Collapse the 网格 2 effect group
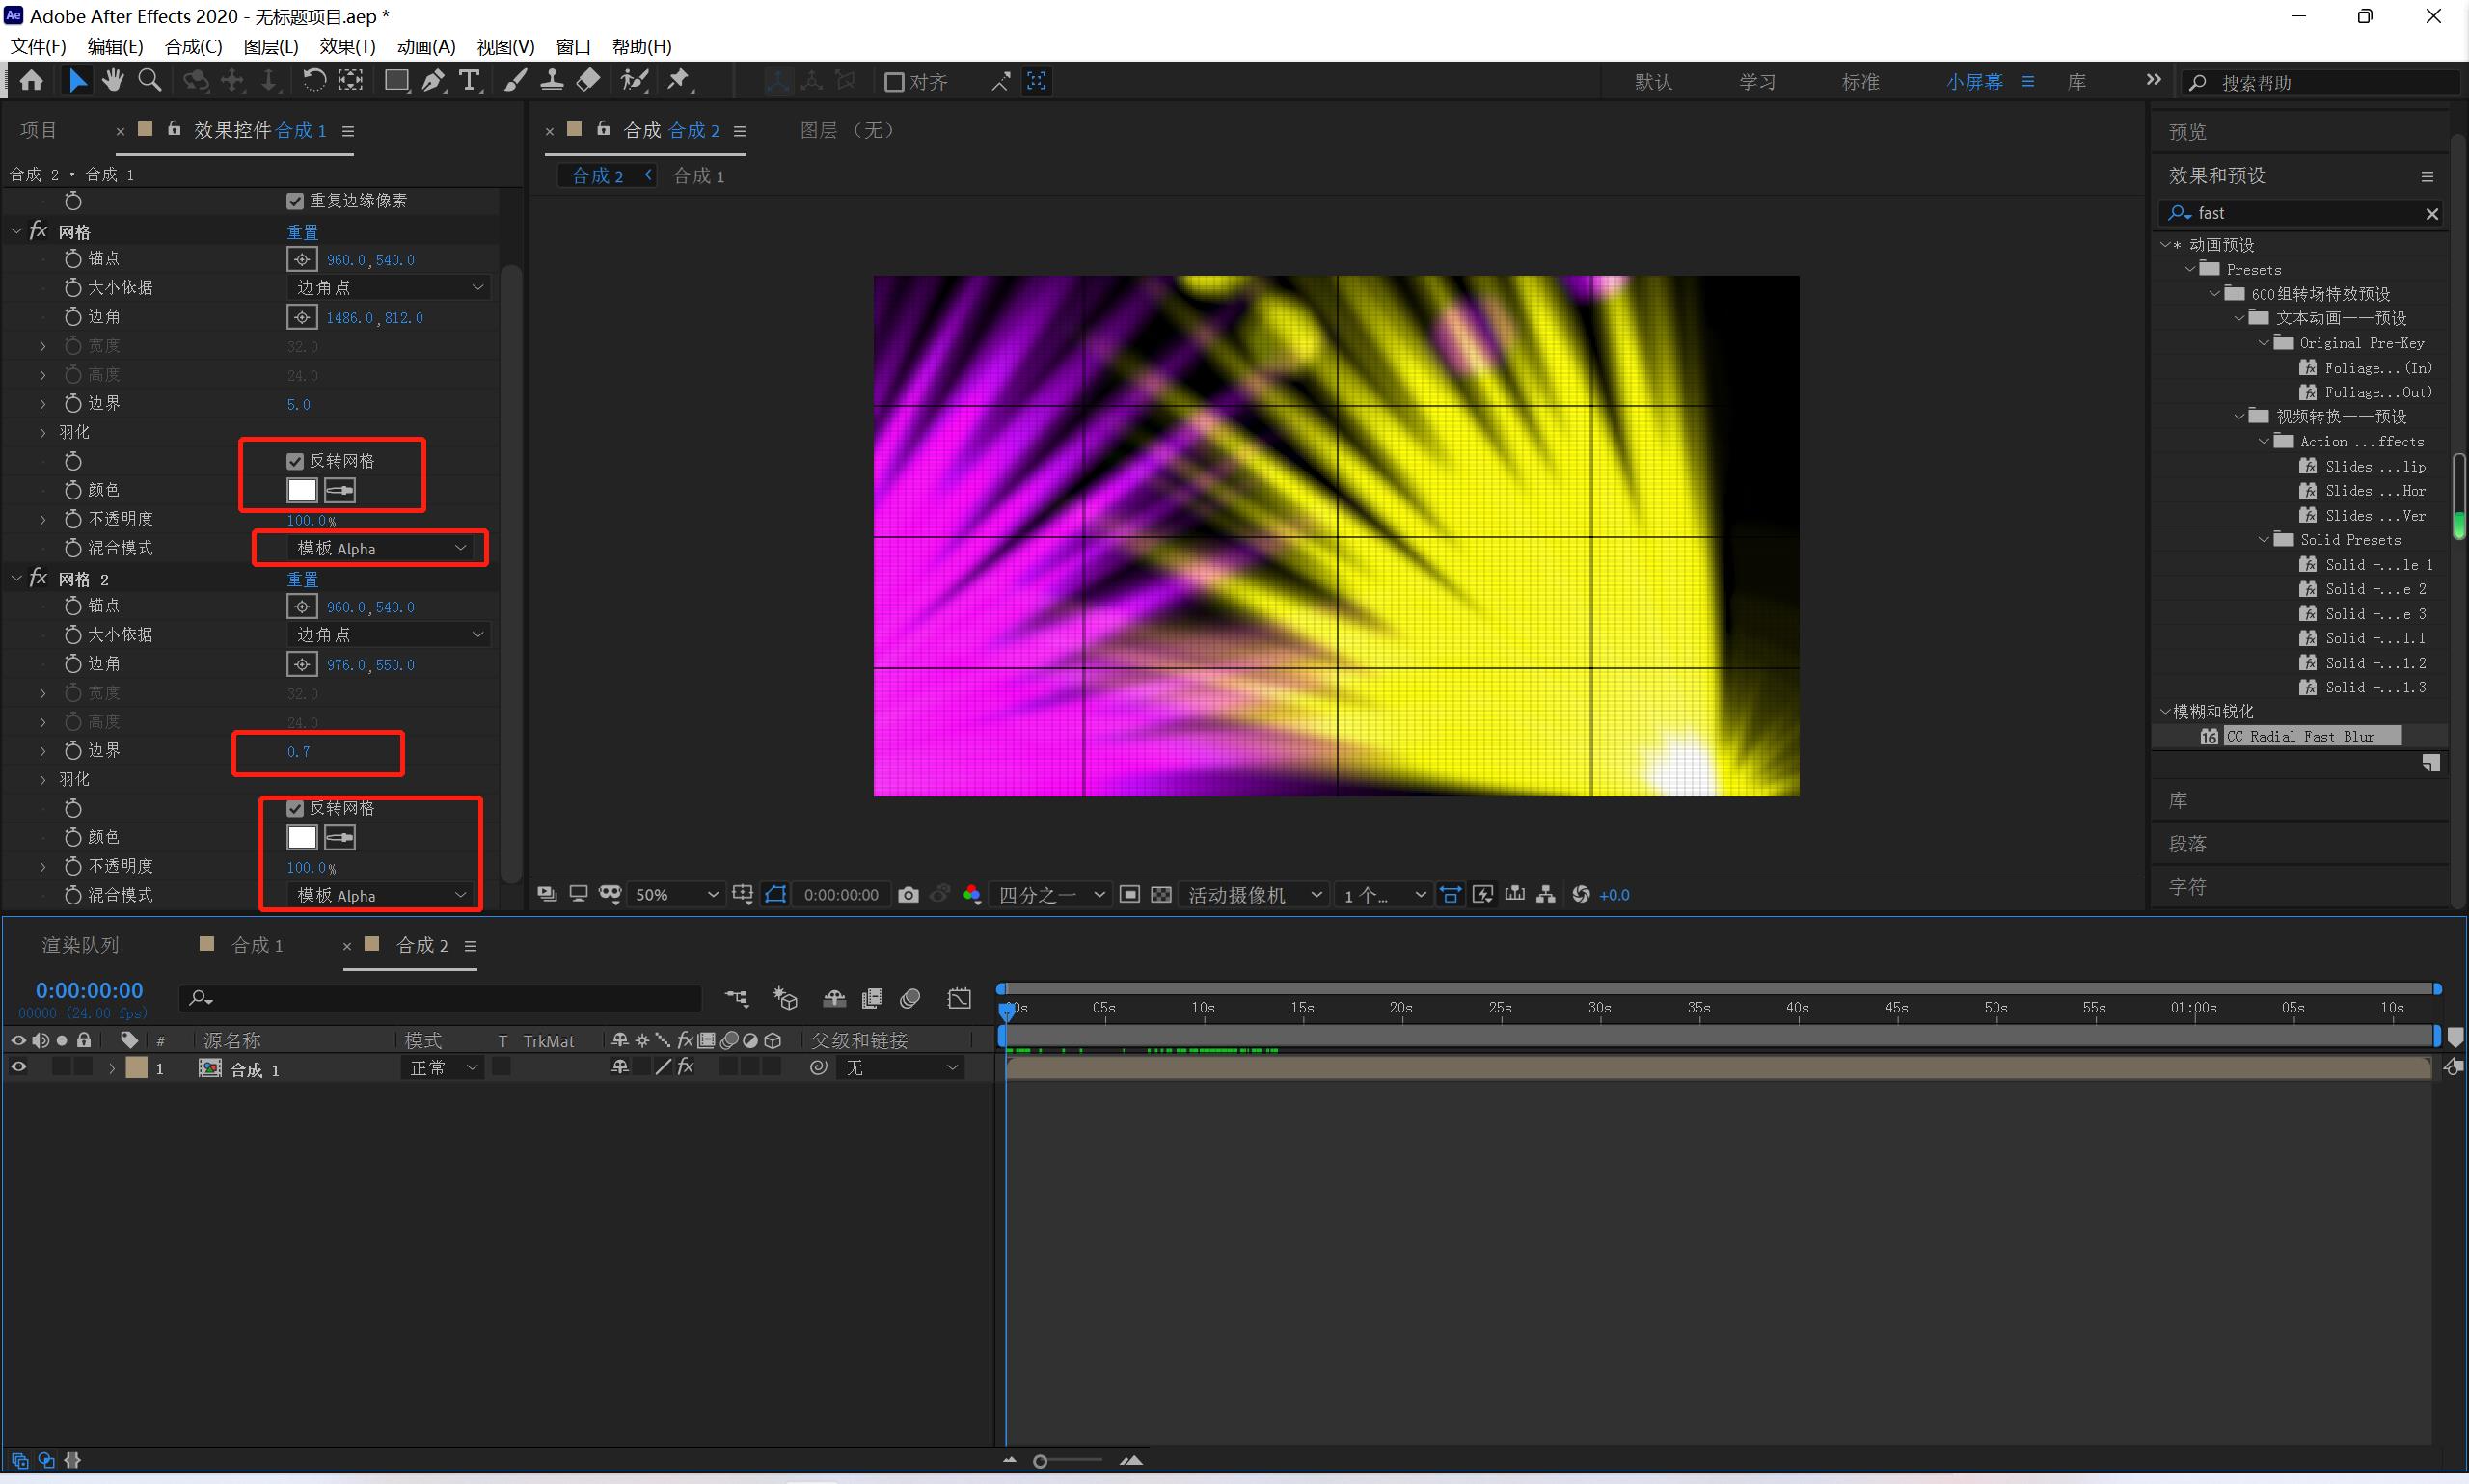Screen dimensions: 2469x1484 click(x=16, y=579)
